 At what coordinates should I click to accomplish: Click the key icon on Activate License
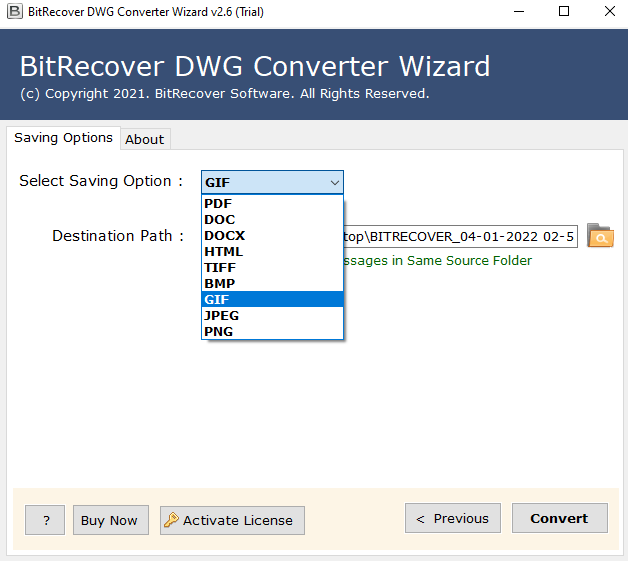[172, 520]
